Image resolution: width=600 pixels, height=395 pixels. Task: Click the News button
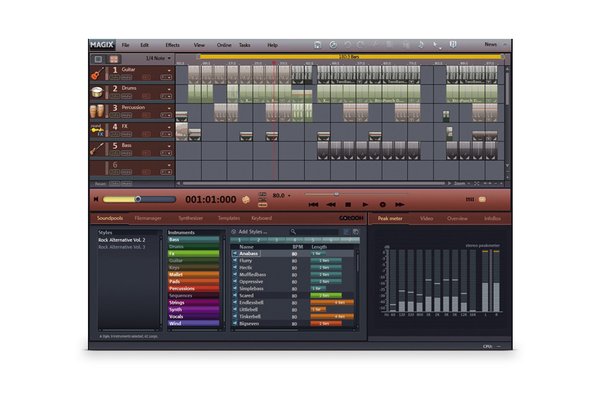coord(491,44)
